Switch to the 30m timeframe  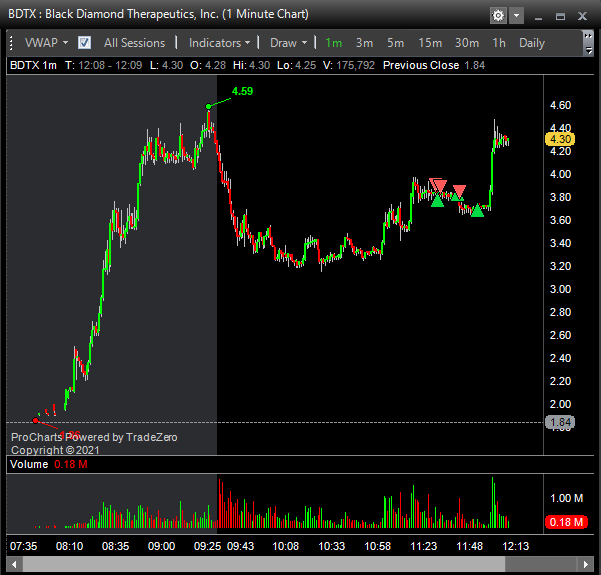467,43
